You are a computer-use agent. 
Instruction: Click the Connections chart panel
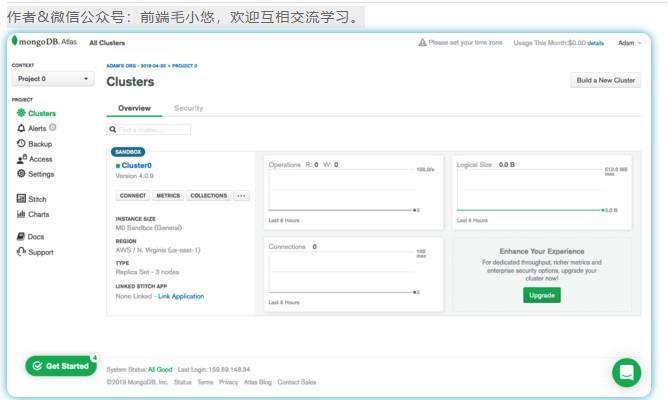[x=353, y=275]
